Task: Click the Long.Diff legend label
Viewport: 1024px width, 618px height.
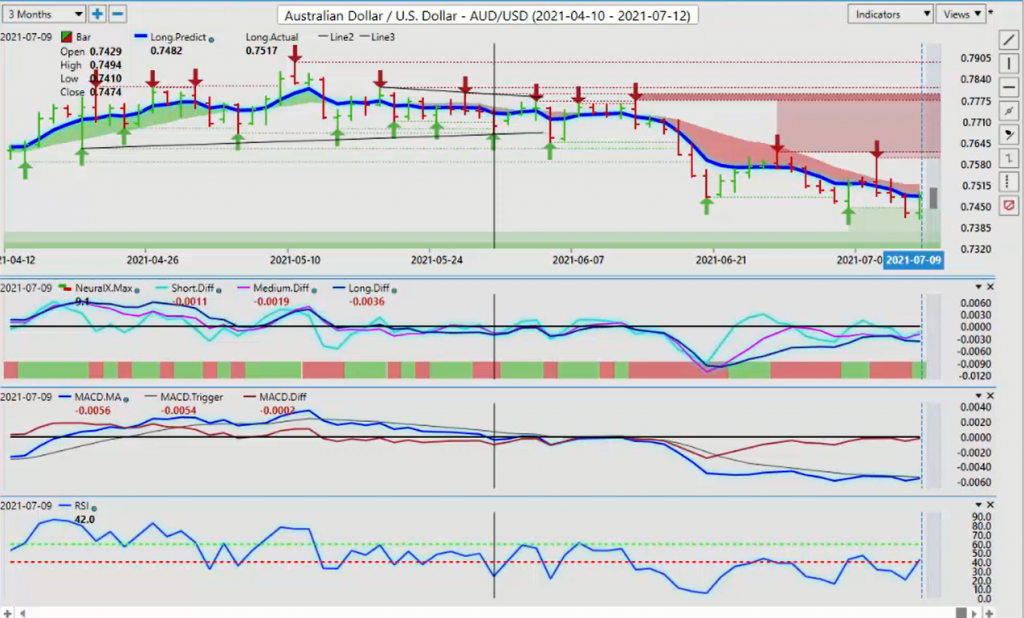Action: pyautogui.click(x=368, y=288)
